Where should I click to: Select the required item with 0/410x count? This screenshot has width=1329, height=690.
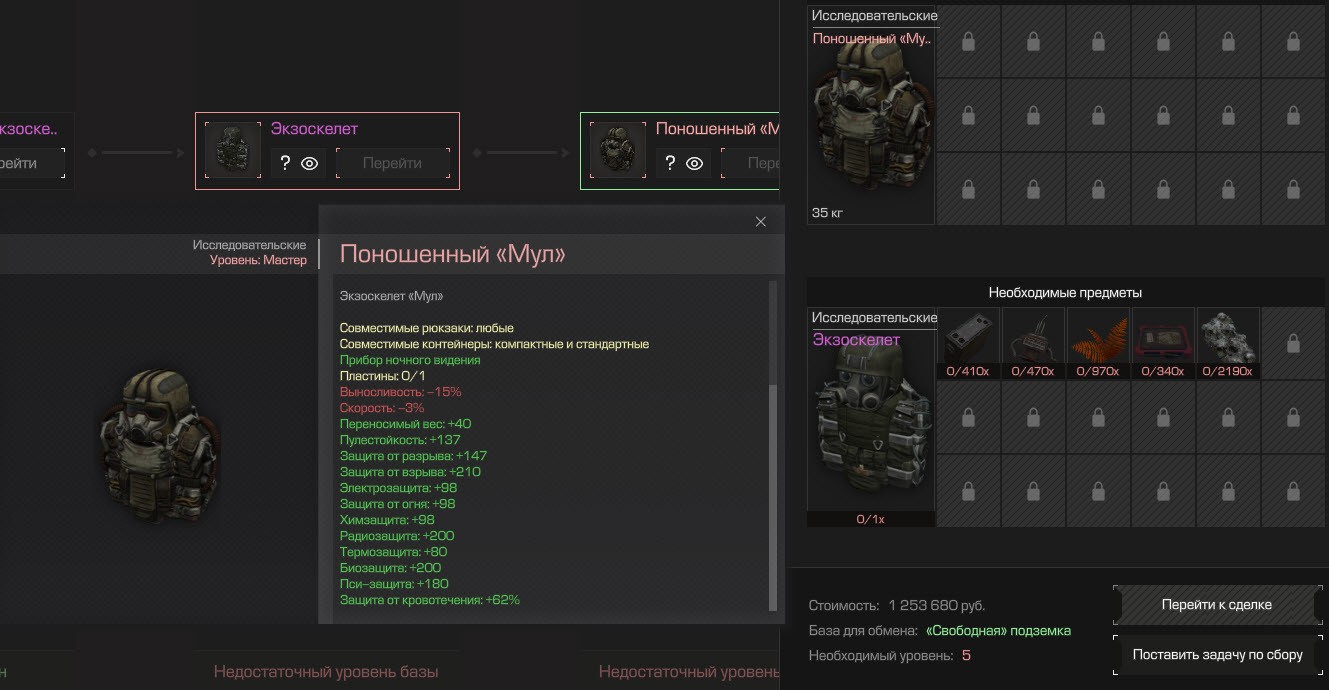968,343
